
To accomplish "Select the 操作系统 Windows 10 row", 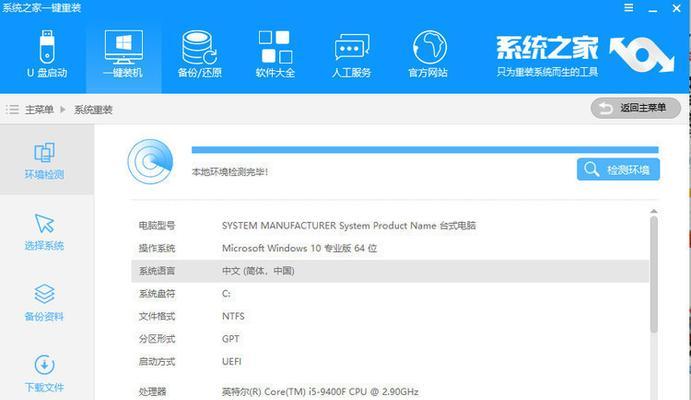I will point(390,248).
